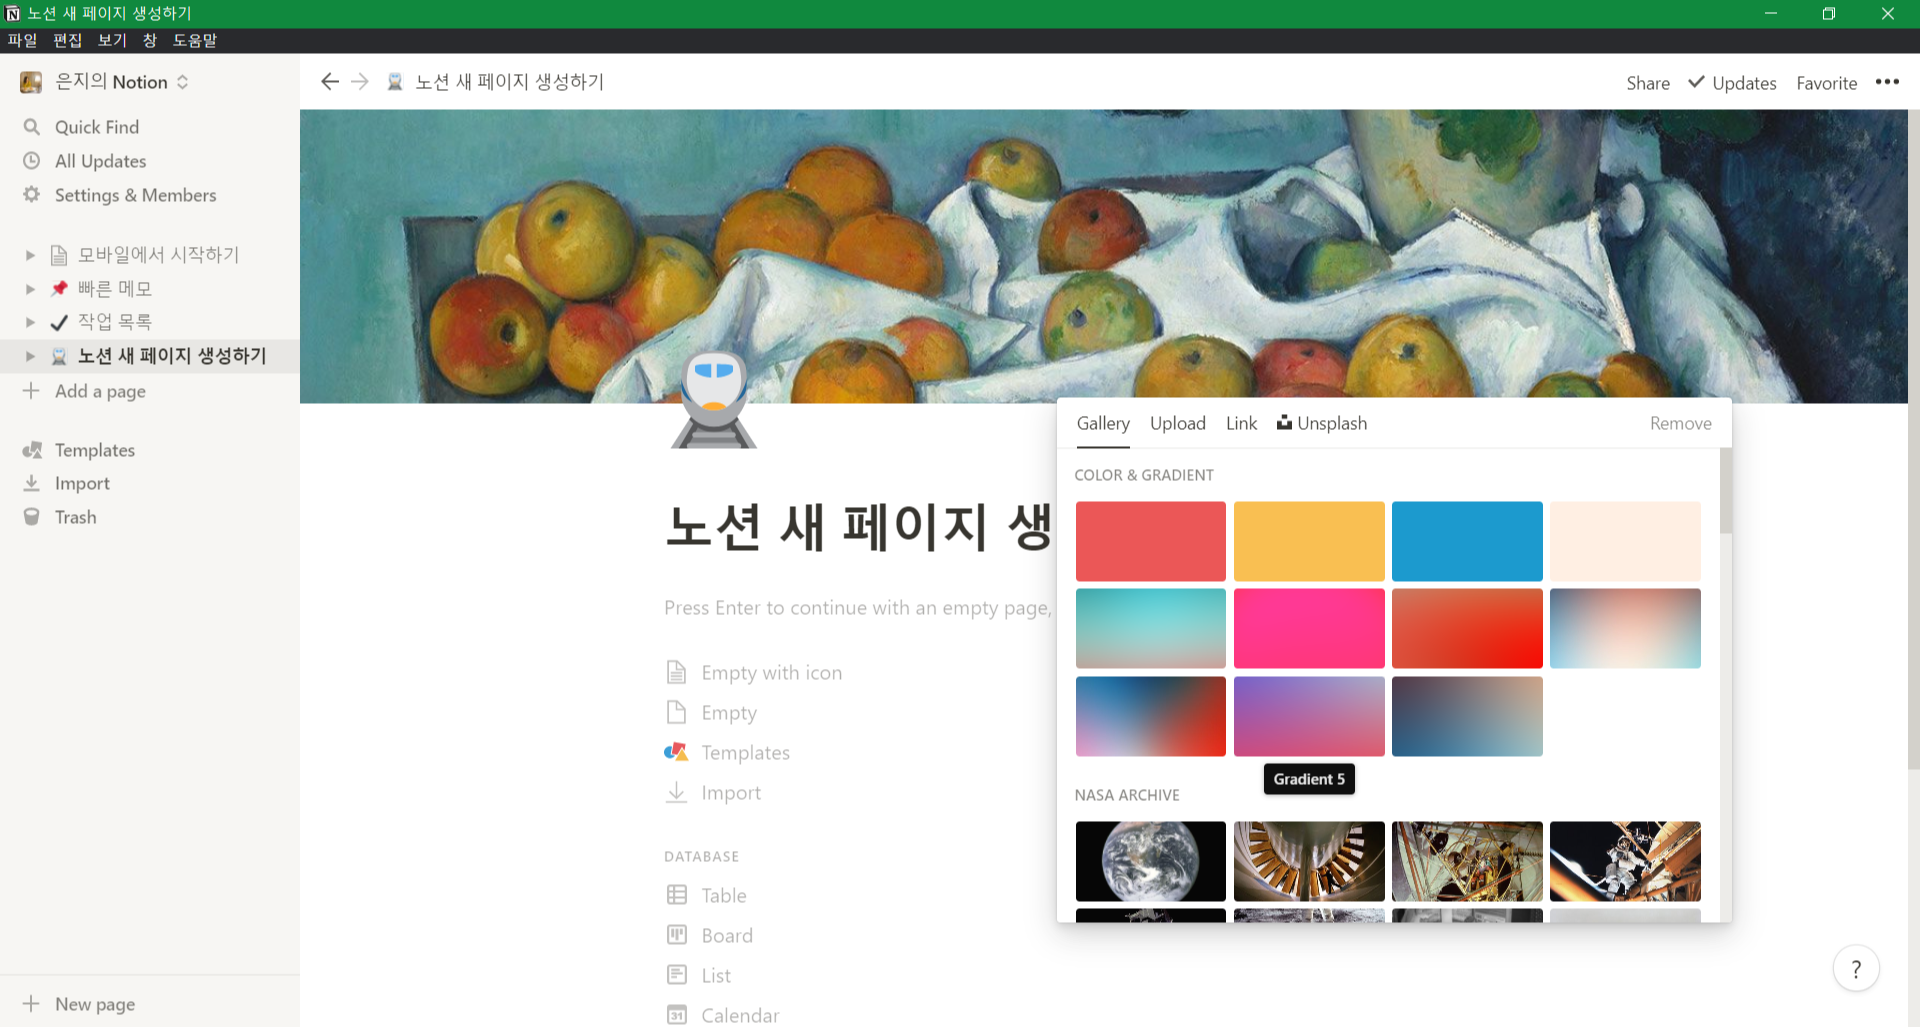Screen dimensions: 1920x1027
Task: Open the 파일 menu
Action: click(x=22, y=40)
